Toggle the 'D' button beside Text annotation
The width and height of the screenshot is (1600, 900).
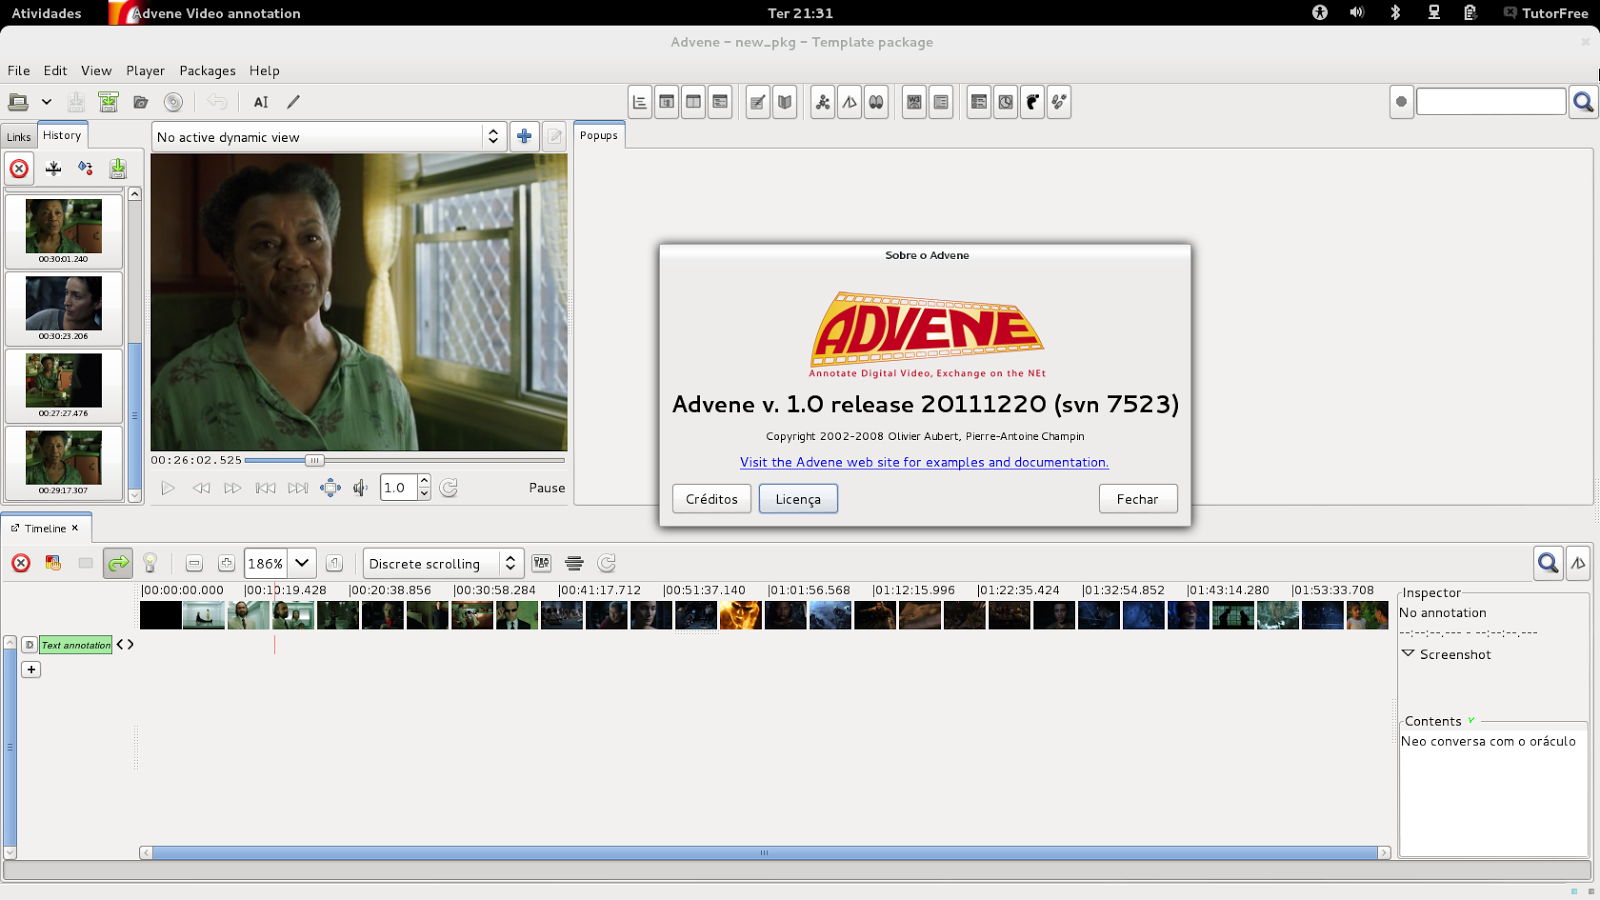(x=29, y=645)
